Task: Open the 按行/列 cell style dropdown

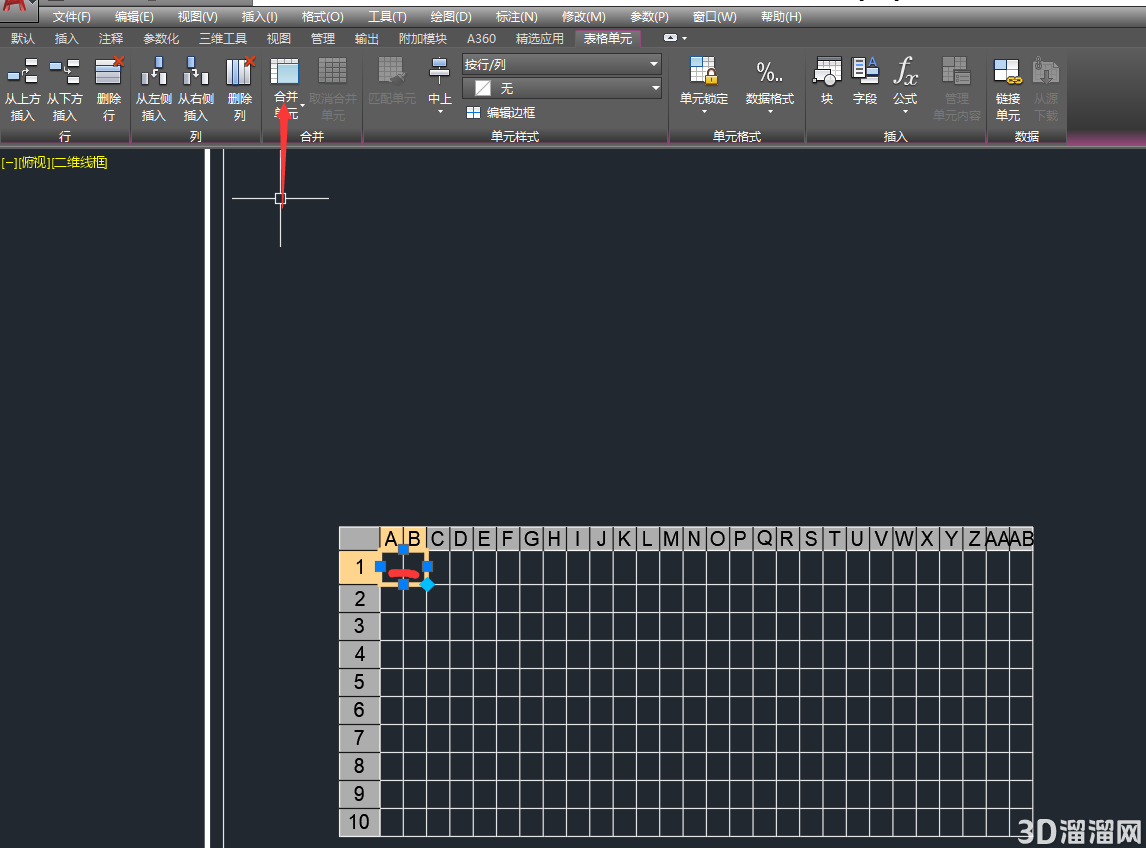Action: [x=561, y=64]
